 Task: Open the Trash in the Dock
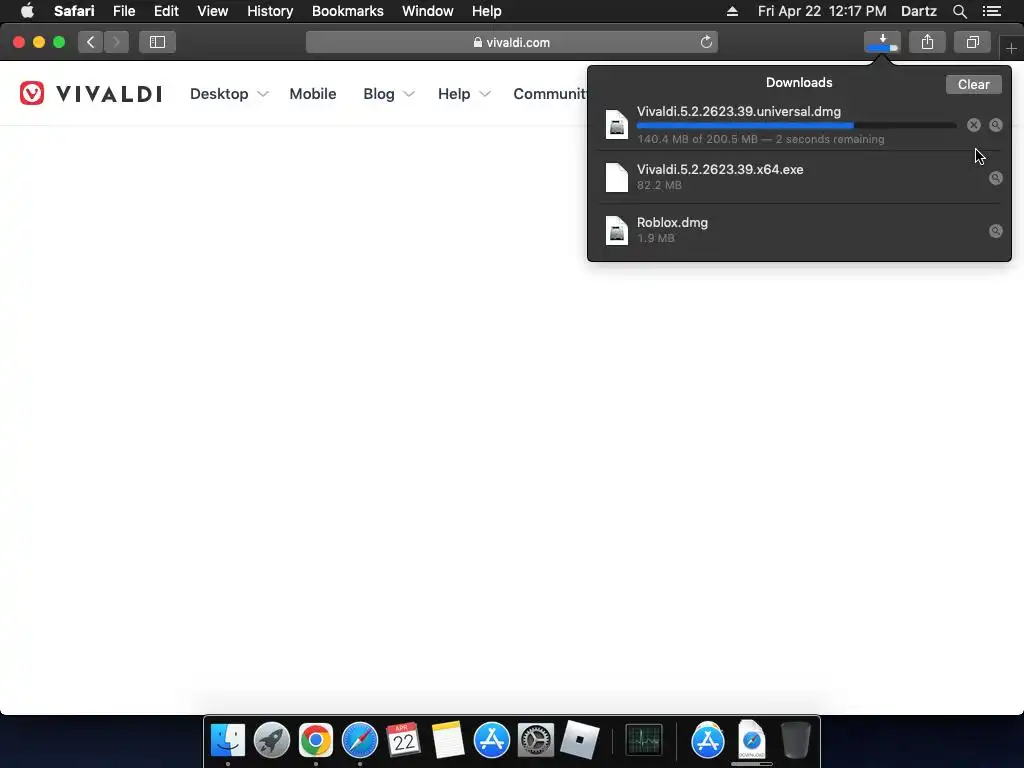point(795,741)
